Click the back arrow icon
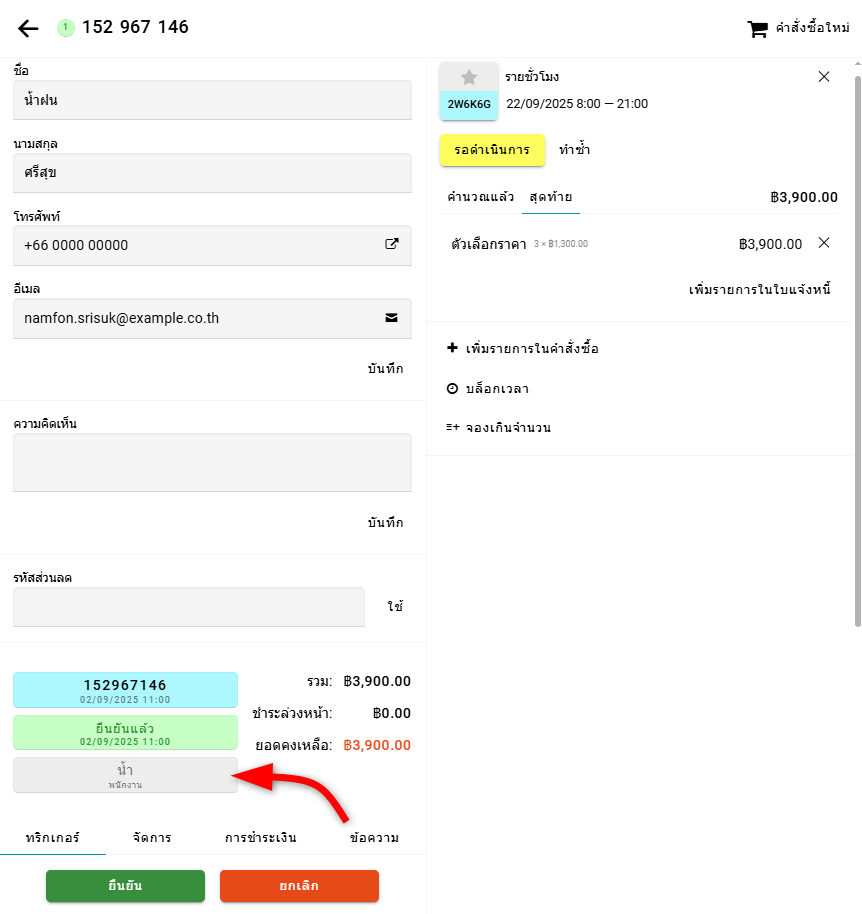Viewport: 862px width, 914px height. coord(28,28)
